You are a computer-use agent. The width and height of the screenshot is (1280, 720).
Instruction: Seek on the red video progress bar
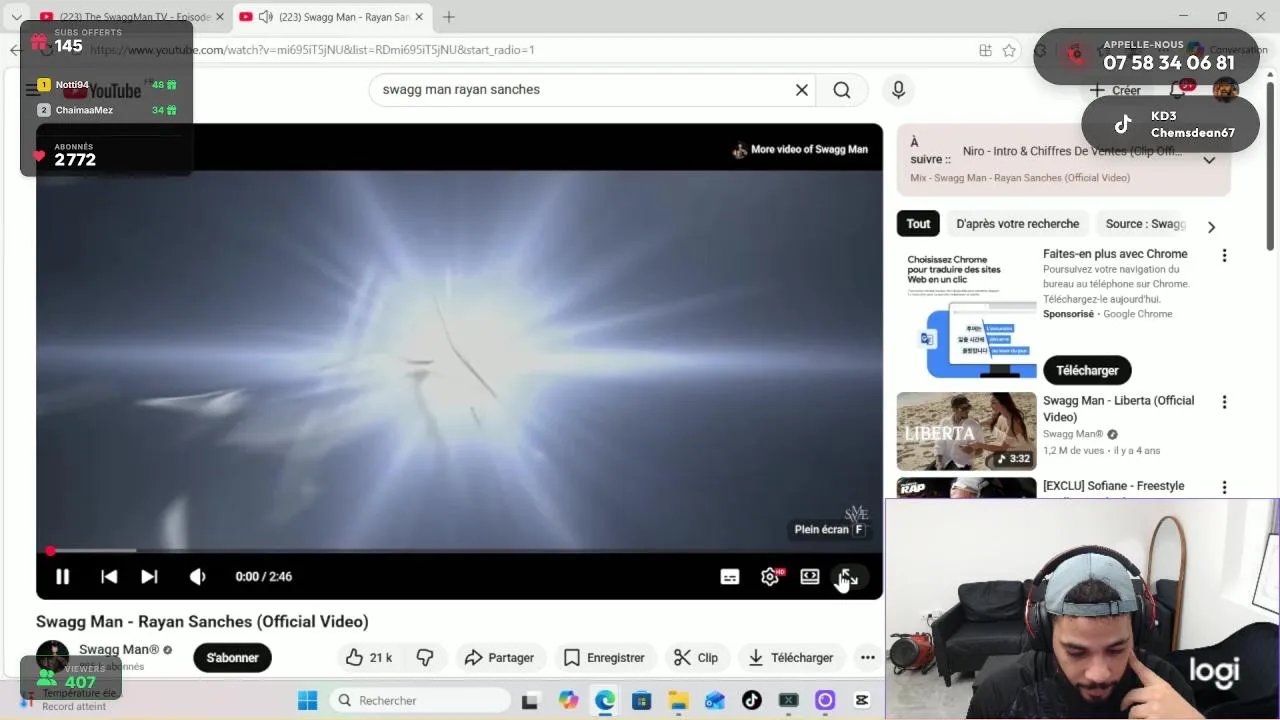[460, 550]
